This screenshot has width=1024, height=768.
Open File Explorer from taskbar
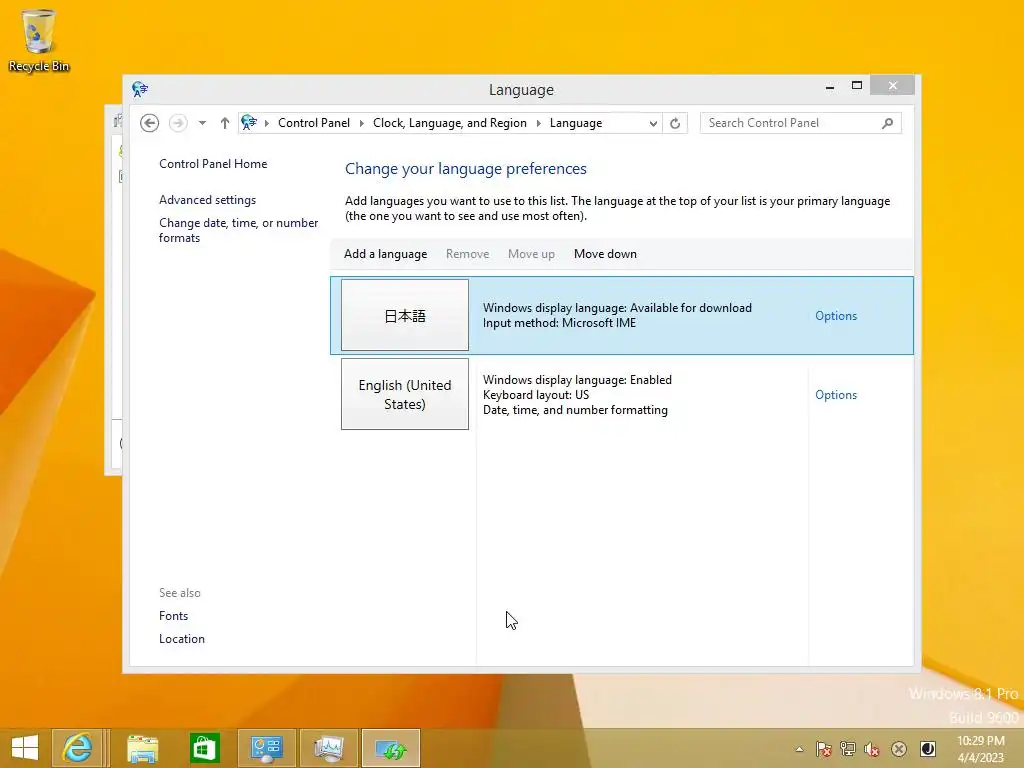click(142, 748)
